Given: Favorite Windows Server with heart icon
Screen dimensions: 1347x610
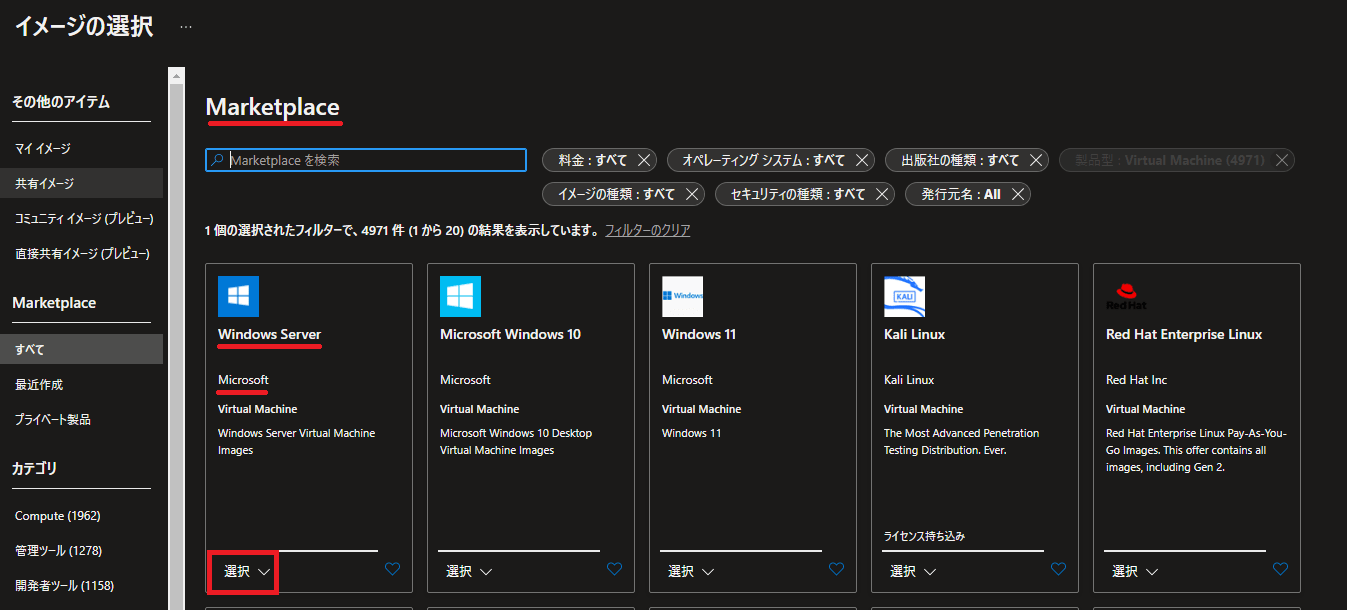Looking at the screenshot, I should [x=392, y=569].
